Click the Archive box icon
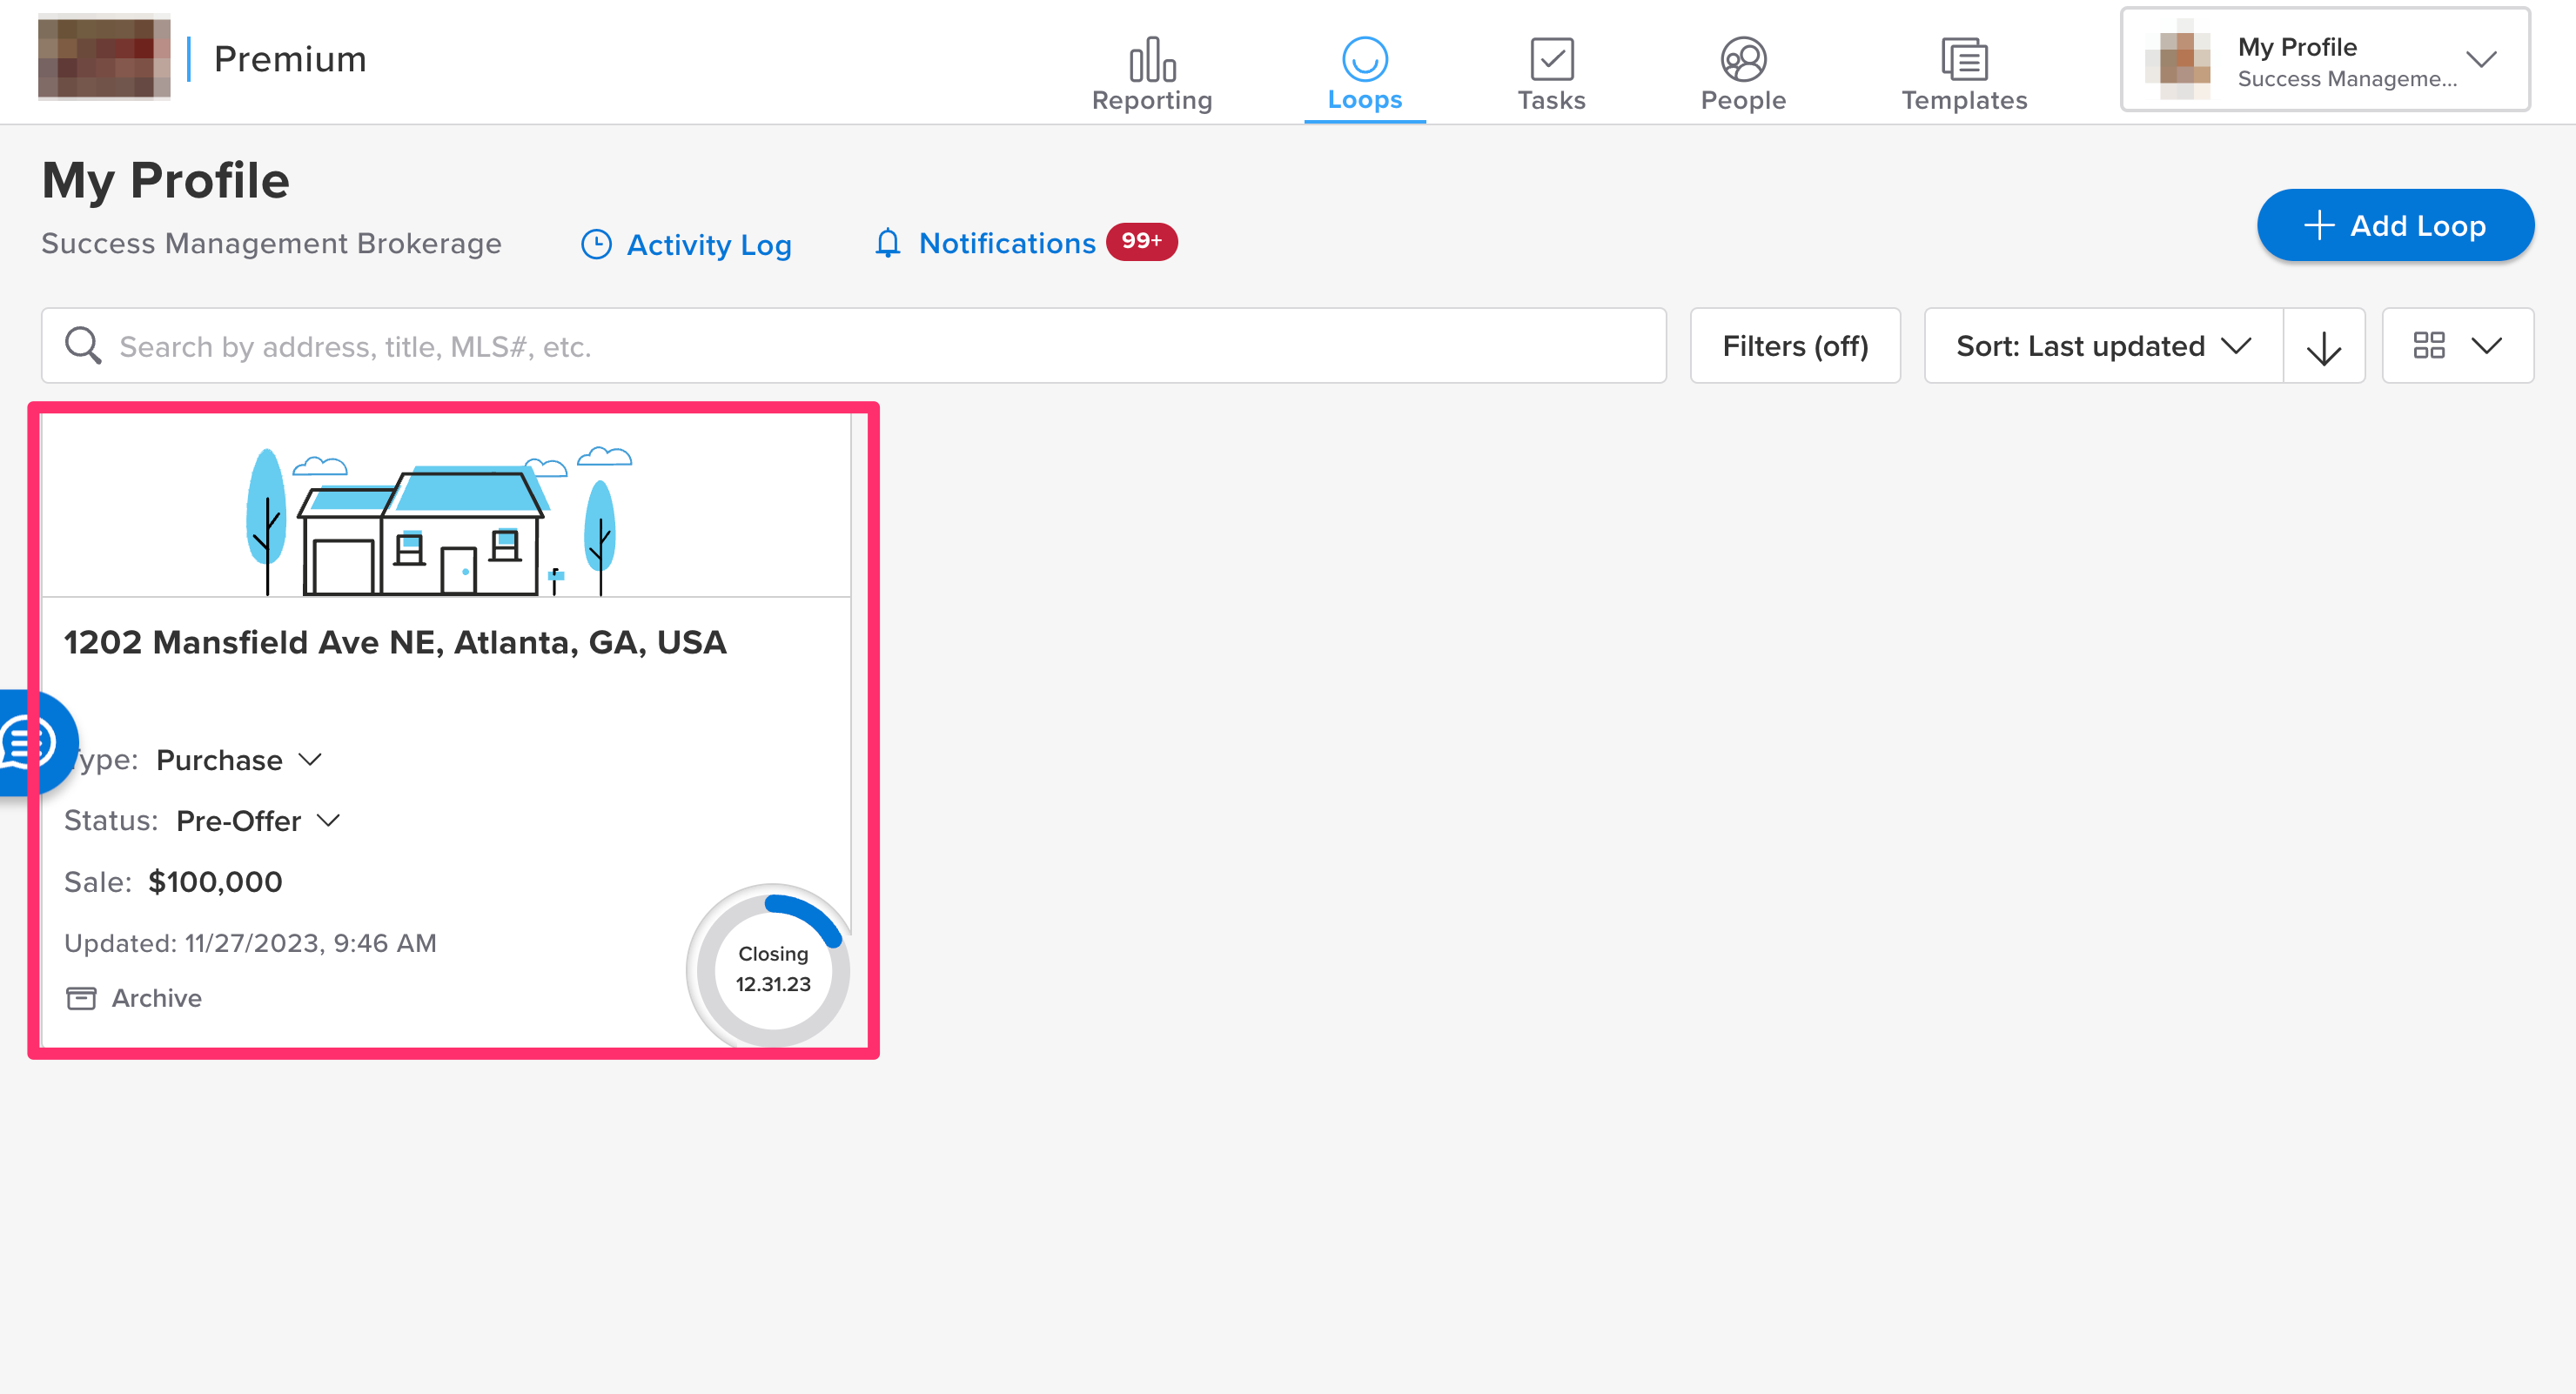The width and height of the screenshot is (2576, 1394). tap(81, 998)
